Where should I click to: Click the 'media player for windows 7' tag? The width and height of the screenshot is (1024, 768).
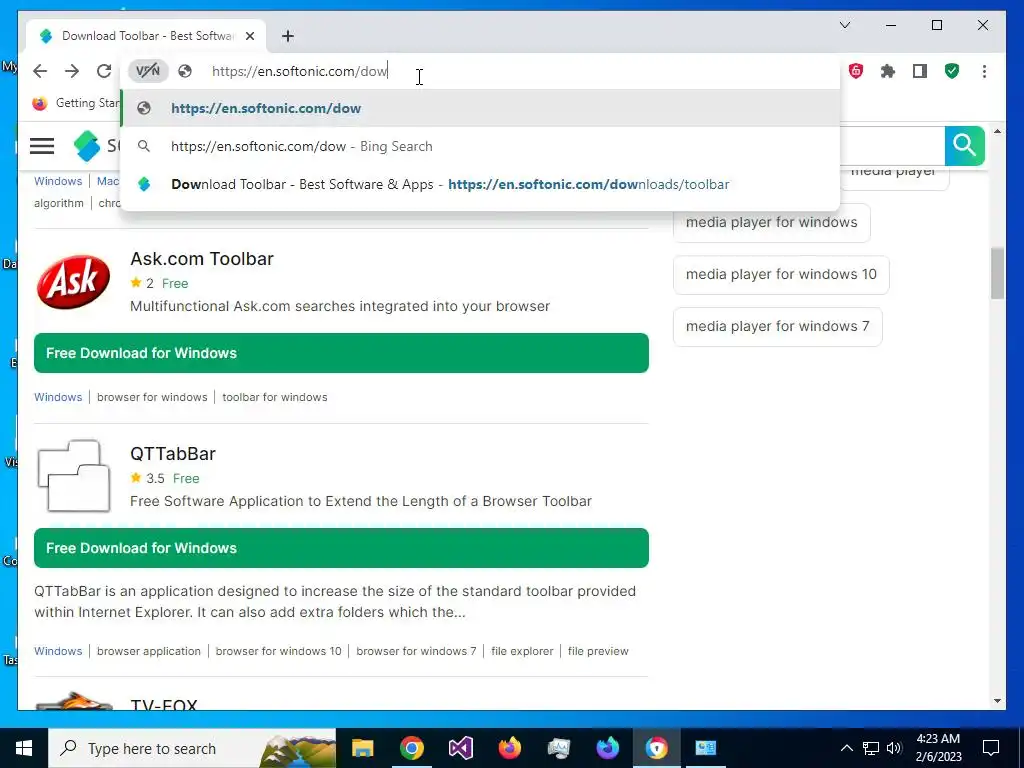(x=777, y=327)
